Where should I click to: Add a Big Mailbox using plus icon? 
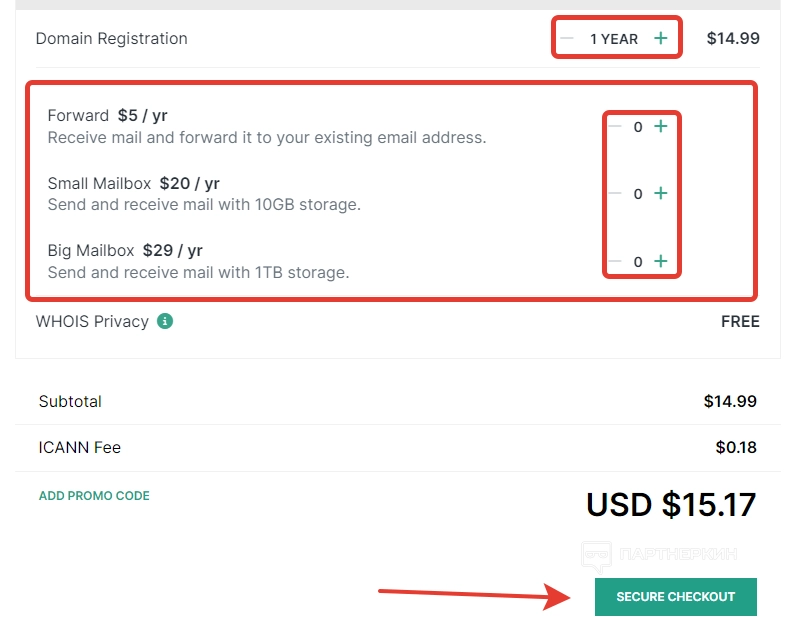[660, 261]
